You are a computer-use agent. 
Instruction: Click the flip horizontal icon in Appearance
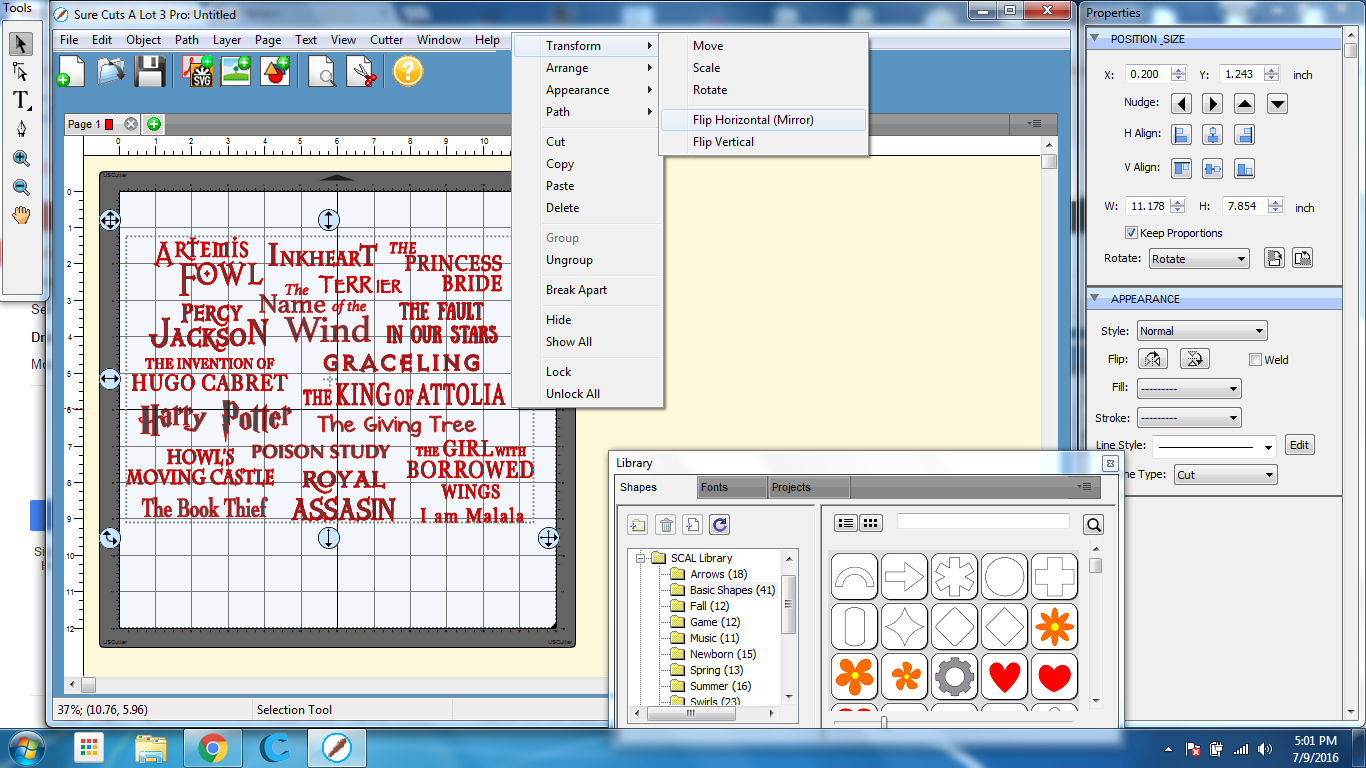pyautogui.click(x=1155, y=360)
